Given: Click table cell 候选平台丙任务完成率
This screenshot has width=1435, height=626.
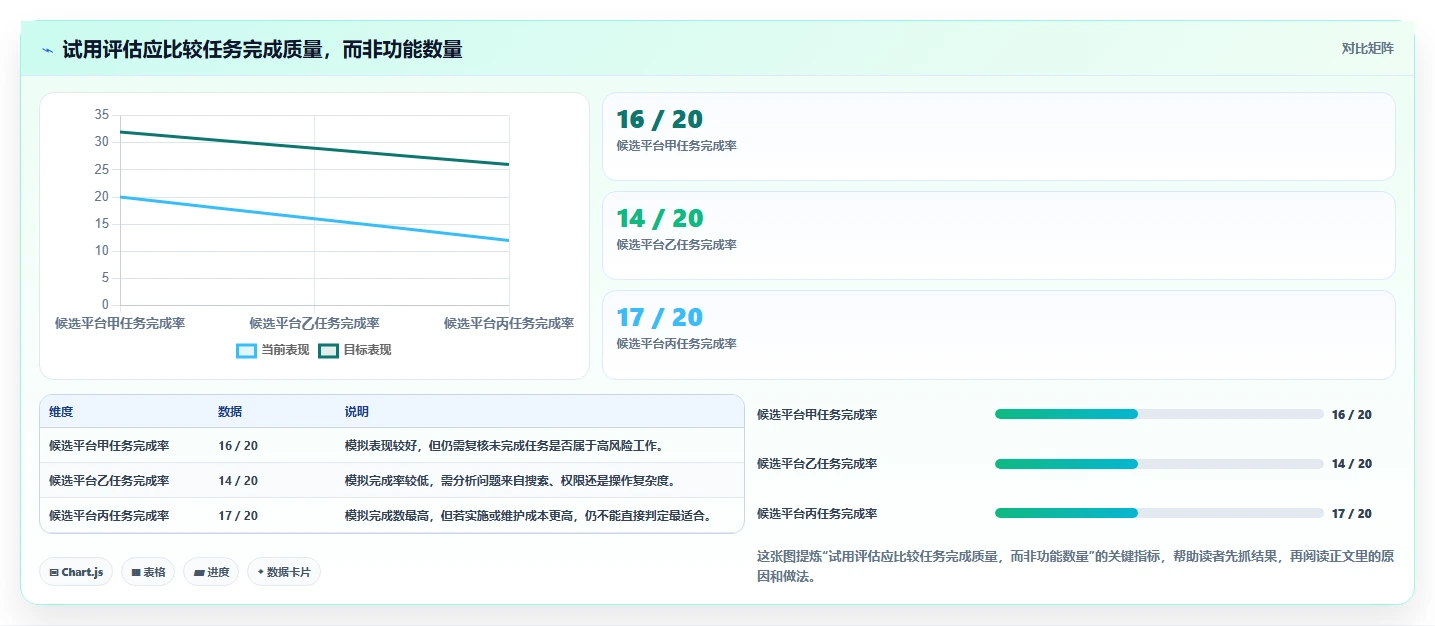Looking at the screenshot, I should 109,516.
